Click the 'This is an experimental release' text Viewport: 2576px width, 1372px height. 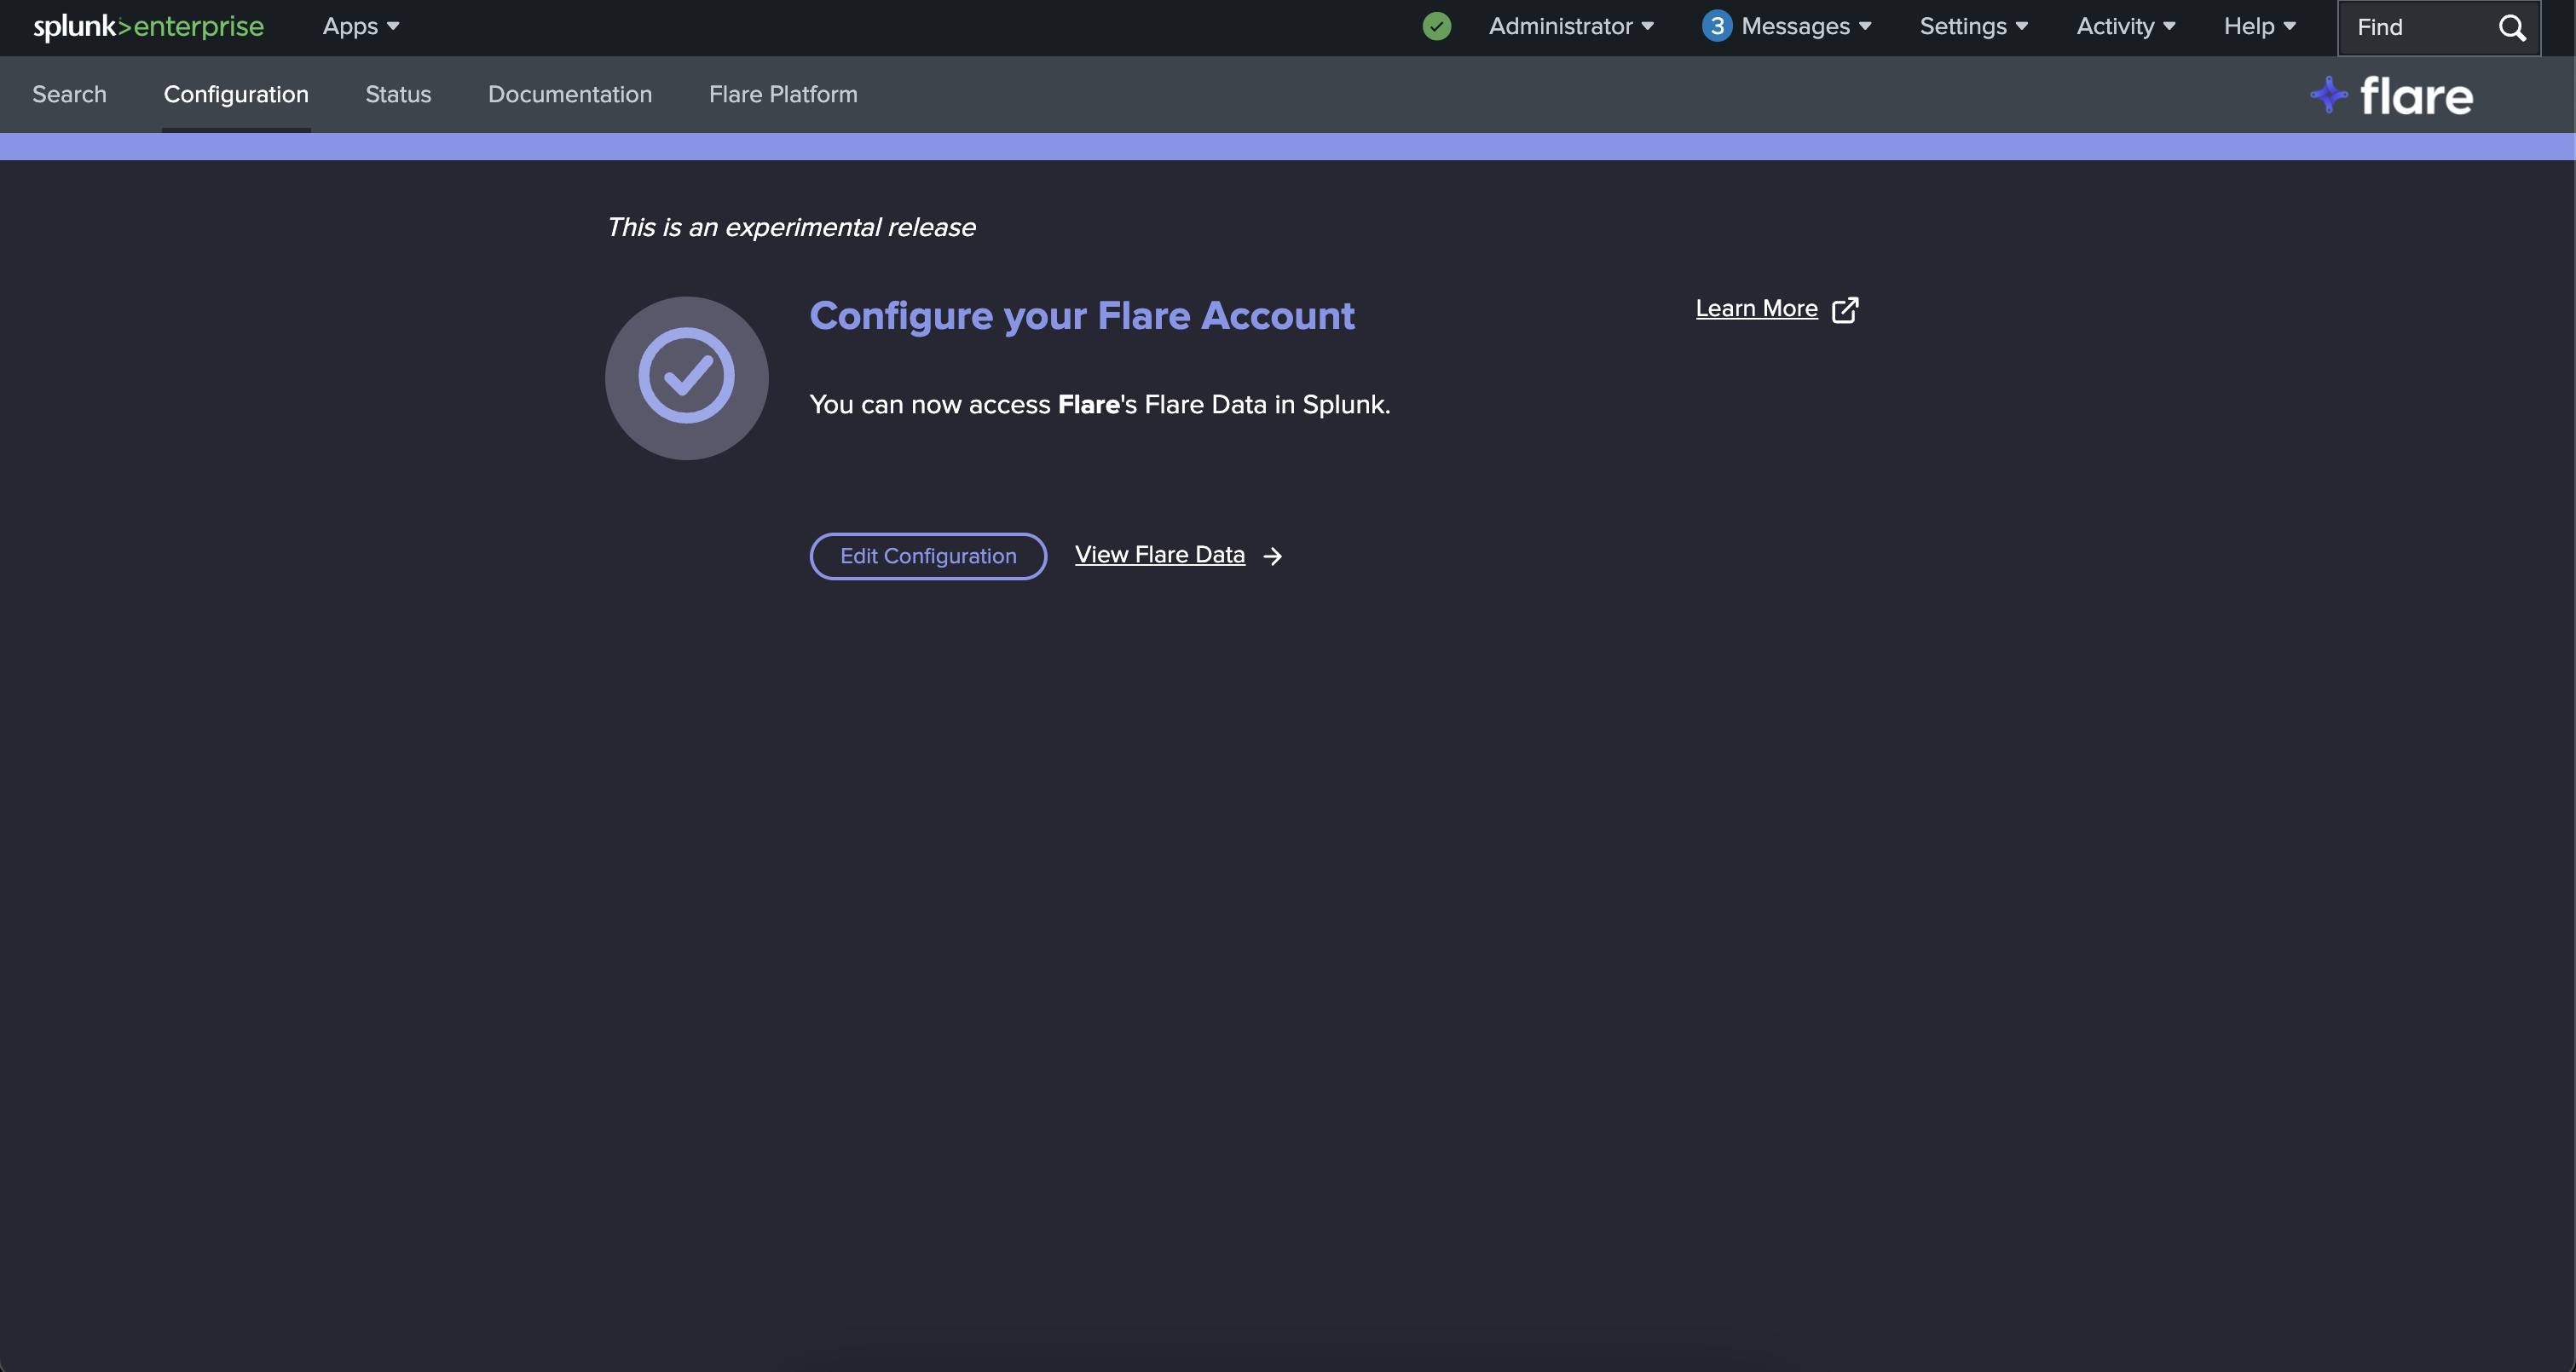[791, 228]
